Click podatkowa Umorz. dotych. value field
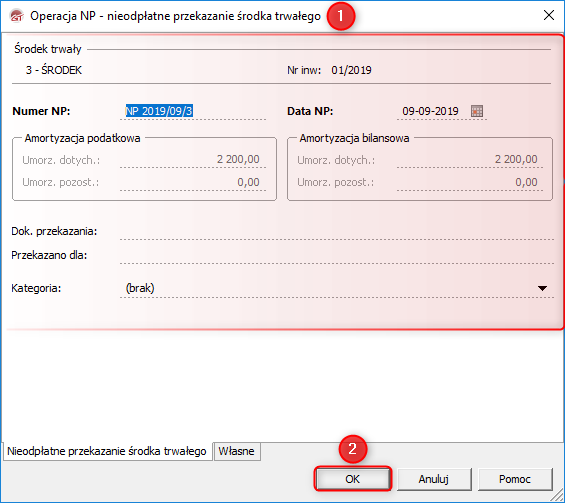 coord(193,159)
